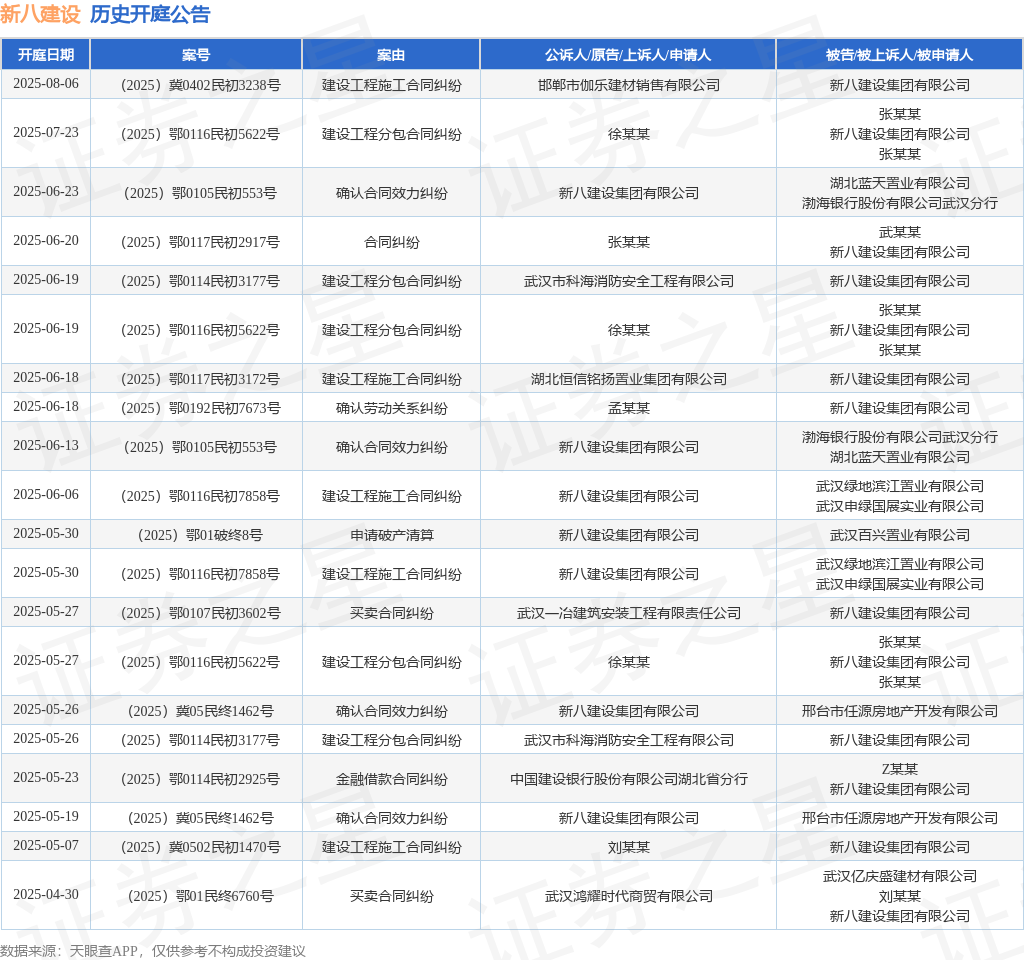Select 武汉绿地滨江置业有限公司 in the 2025-06-06 row
The height and width of the screenshot is (960, 1024).
(899, 486)
